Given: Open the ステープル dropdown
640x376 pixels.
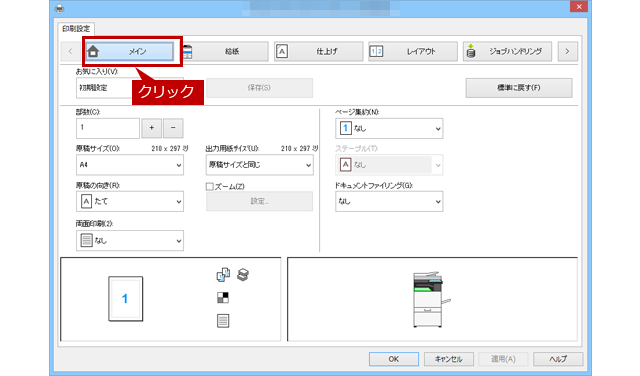Looking at the screenshot, I should tap(389, 165).
